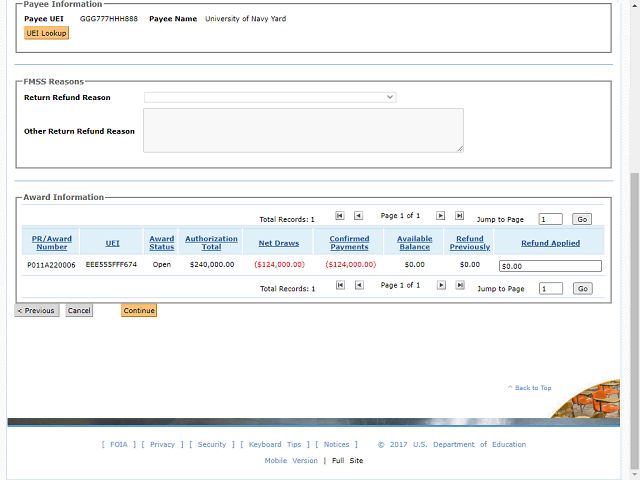Click the Refund Applied amount field
Viewport: 640px width, 480px height.
point(550,266)
